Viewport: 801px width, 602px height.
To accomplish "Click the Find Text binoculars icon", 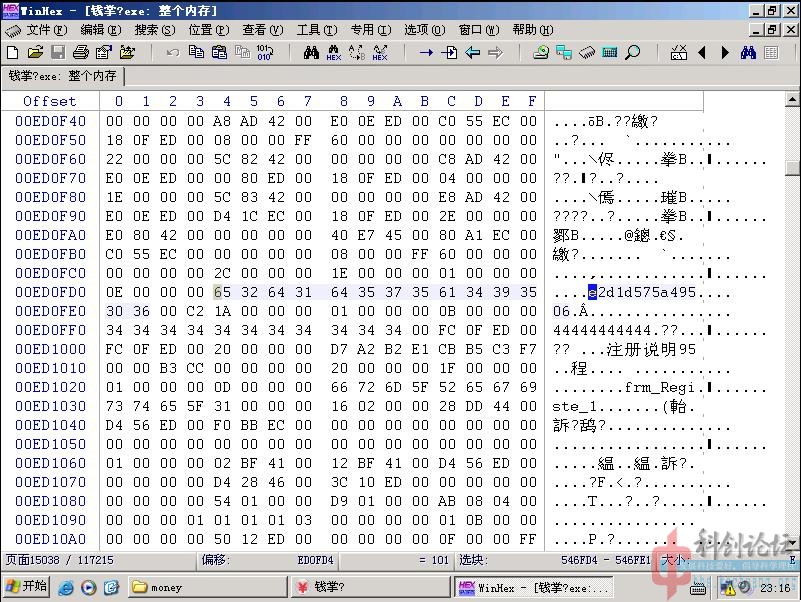I will [x=311, y=52].
